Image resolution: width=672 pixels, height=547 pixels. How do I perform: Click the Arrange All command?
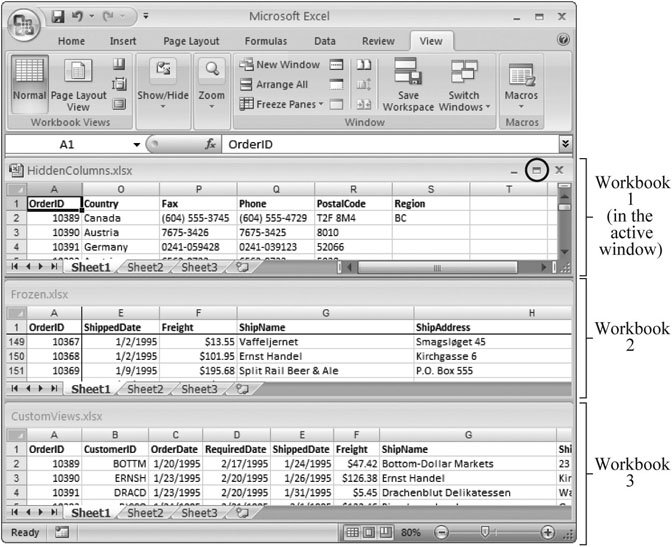tap(274, 85)
